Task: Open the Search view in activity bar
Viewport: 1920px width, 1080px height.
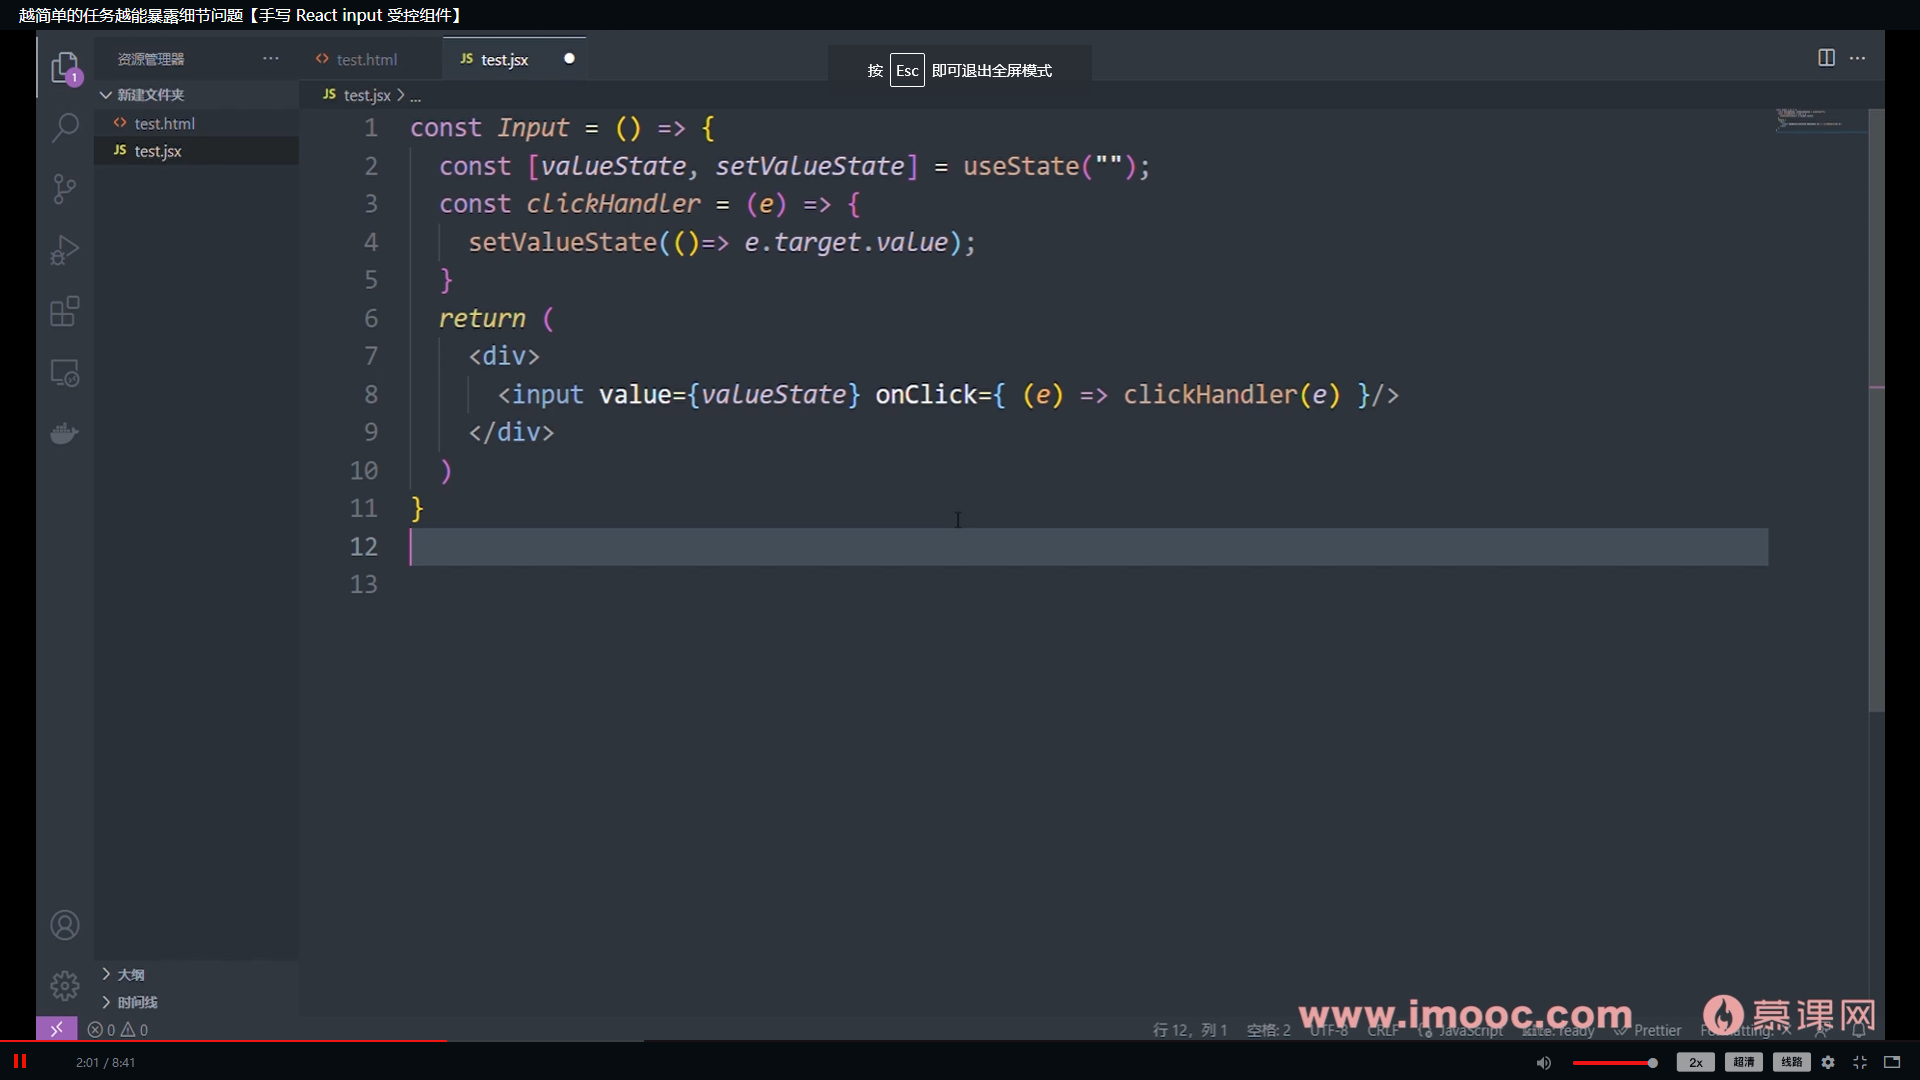Action: (65, 128)
